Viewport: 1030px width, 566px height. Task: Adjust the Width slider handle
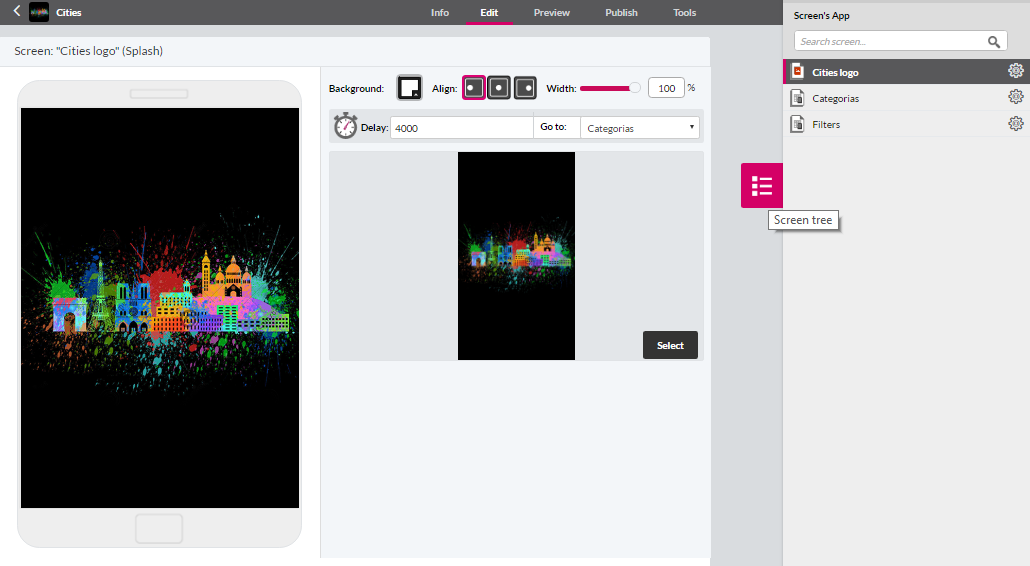click(635, 88)
